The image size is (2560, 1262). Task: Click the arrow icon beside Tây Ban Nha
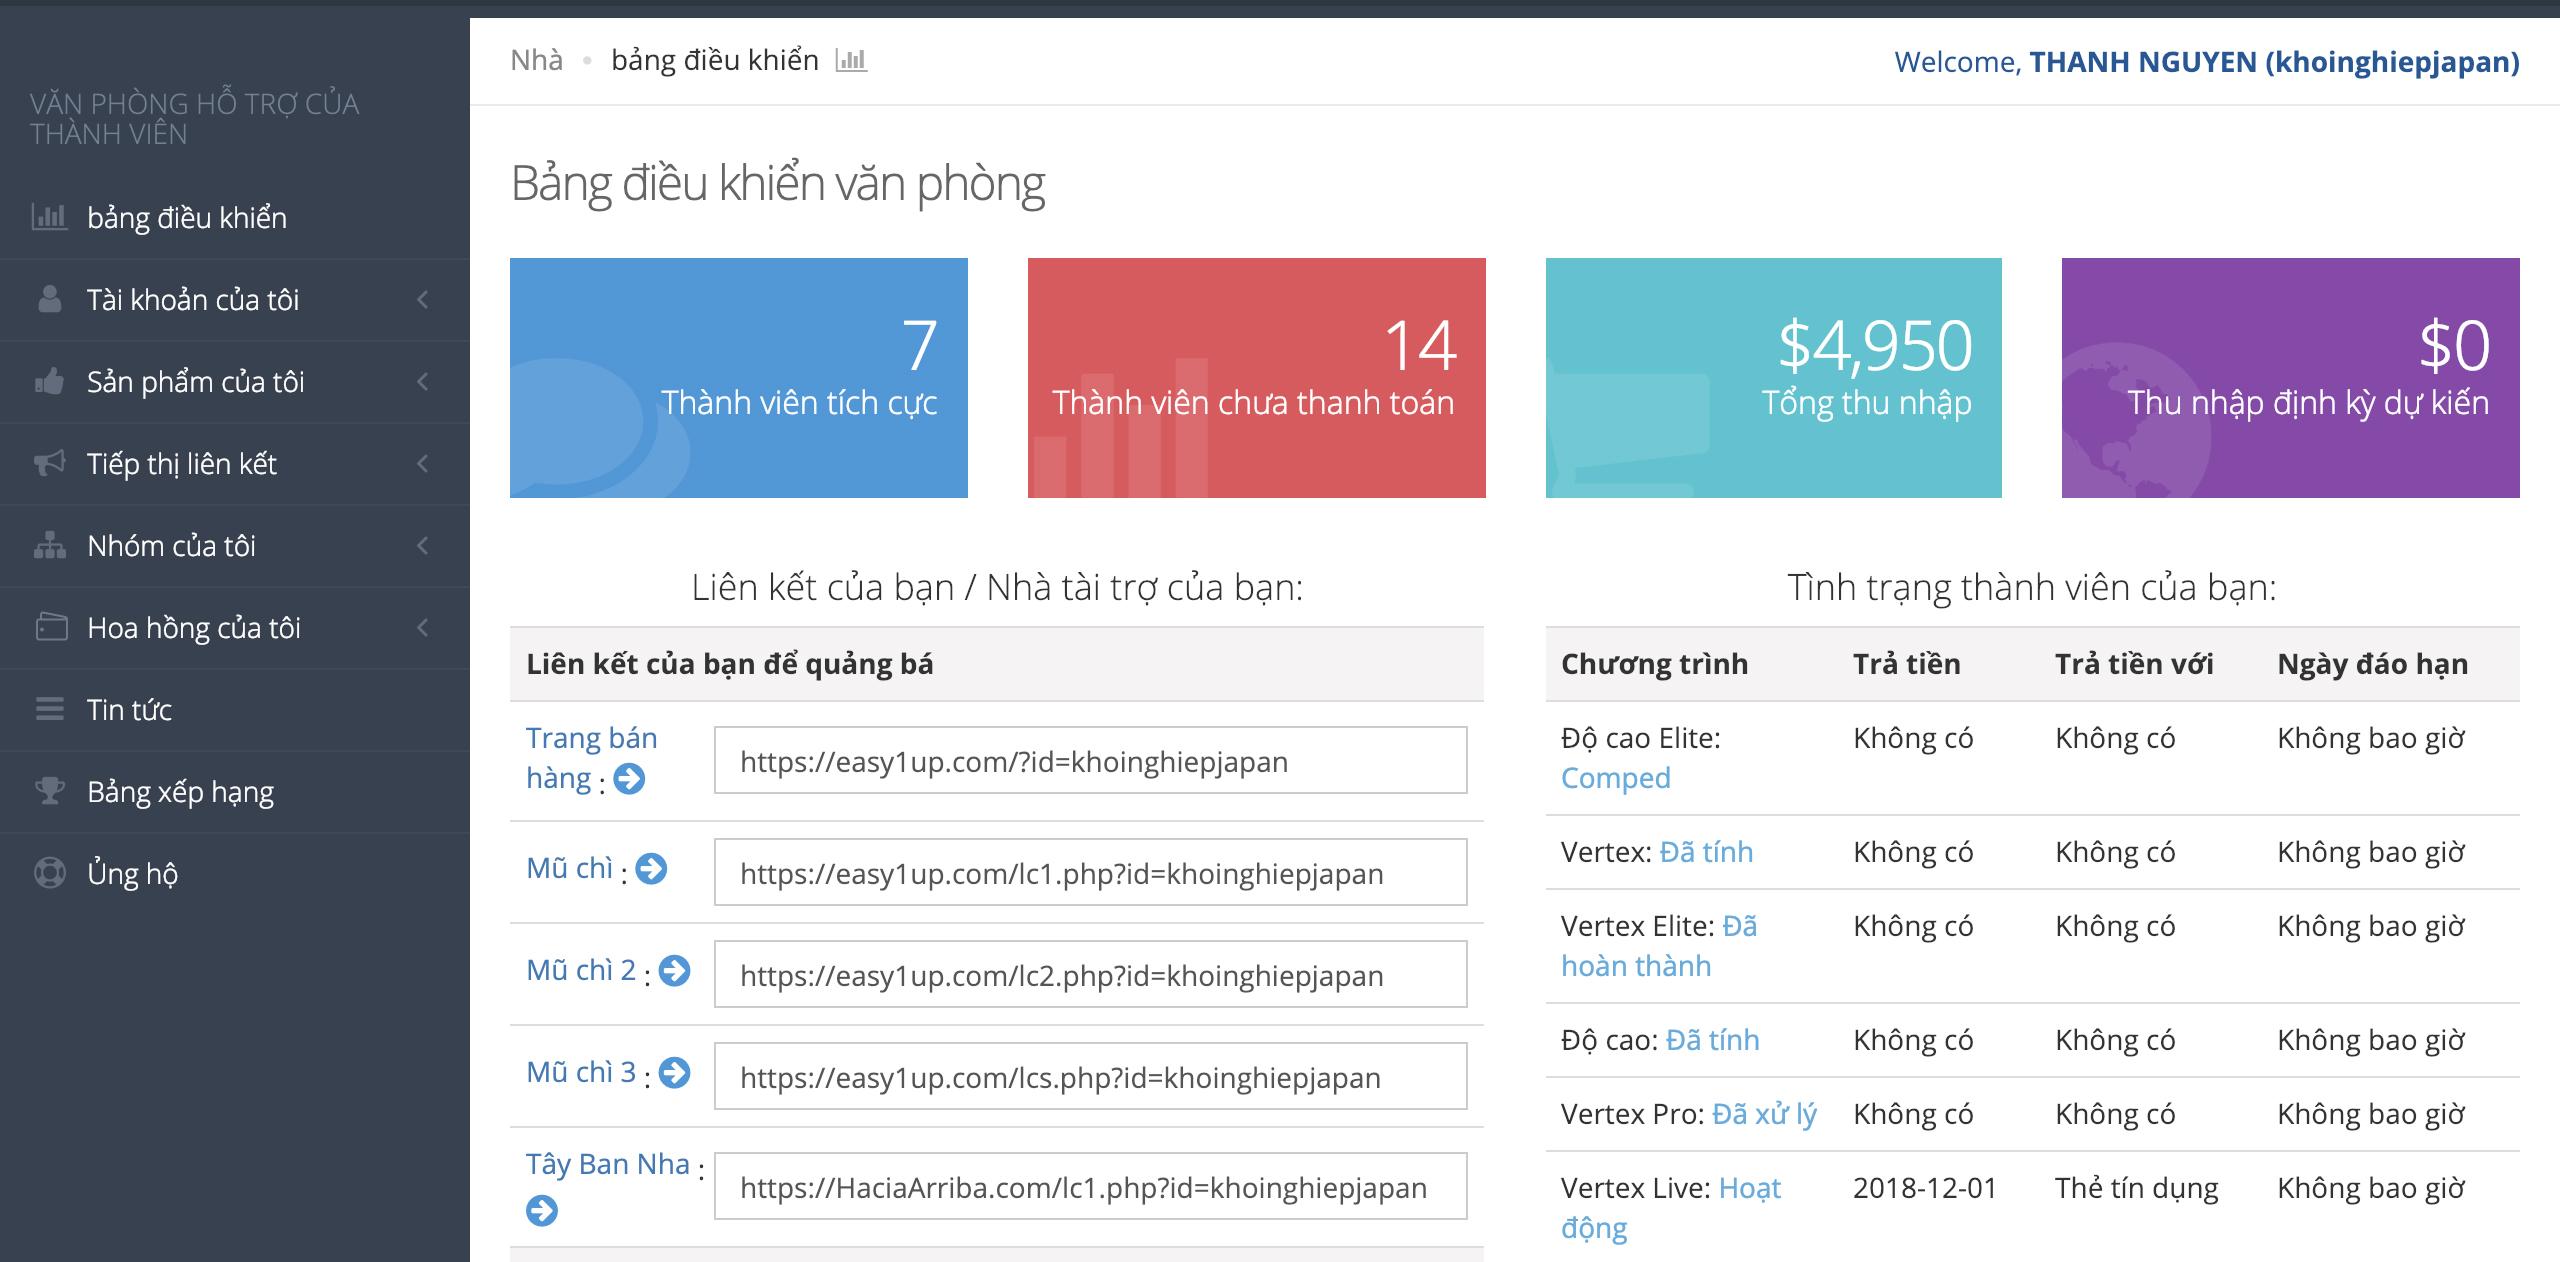coord(543,1211)
